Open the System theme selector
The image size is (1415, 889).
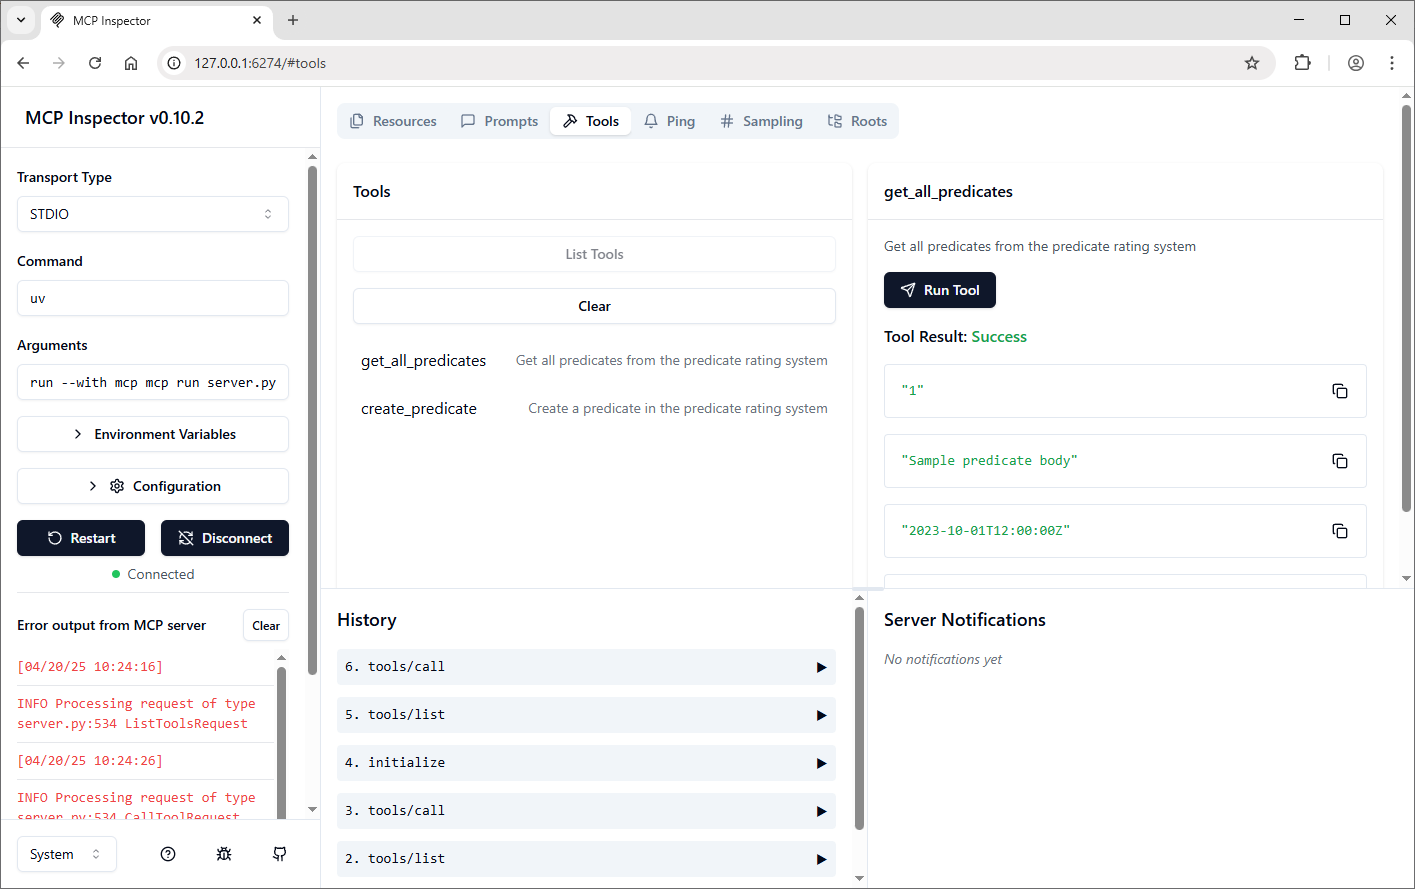[x=67, y=854]
